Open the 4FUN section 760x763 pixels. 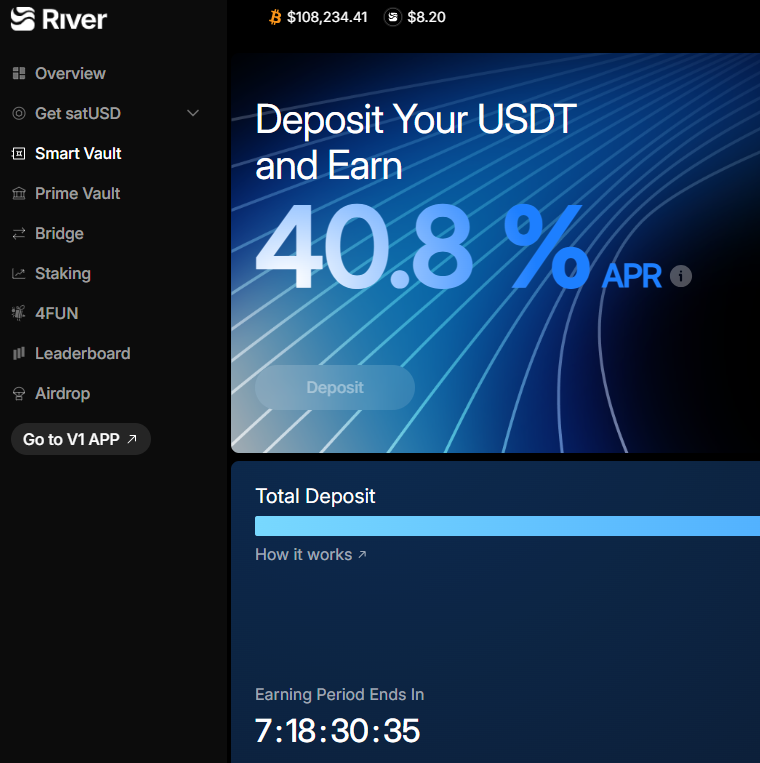(x=56, y=313)
